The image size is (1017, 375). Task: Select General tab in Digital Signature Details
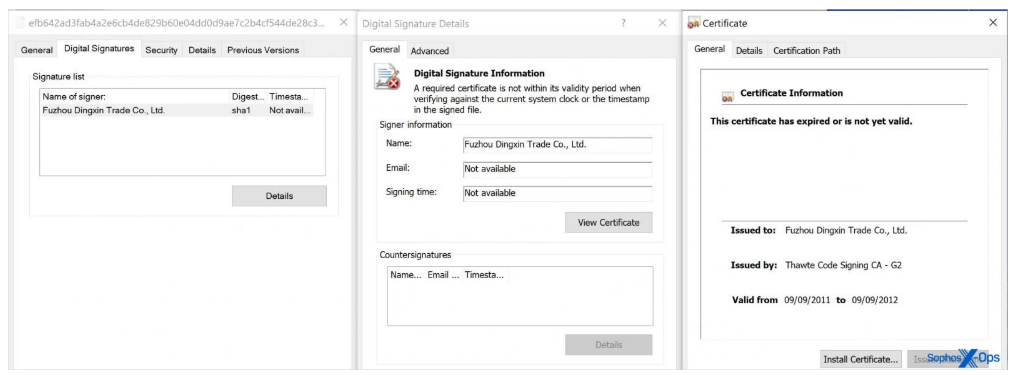tap(385, 49)
